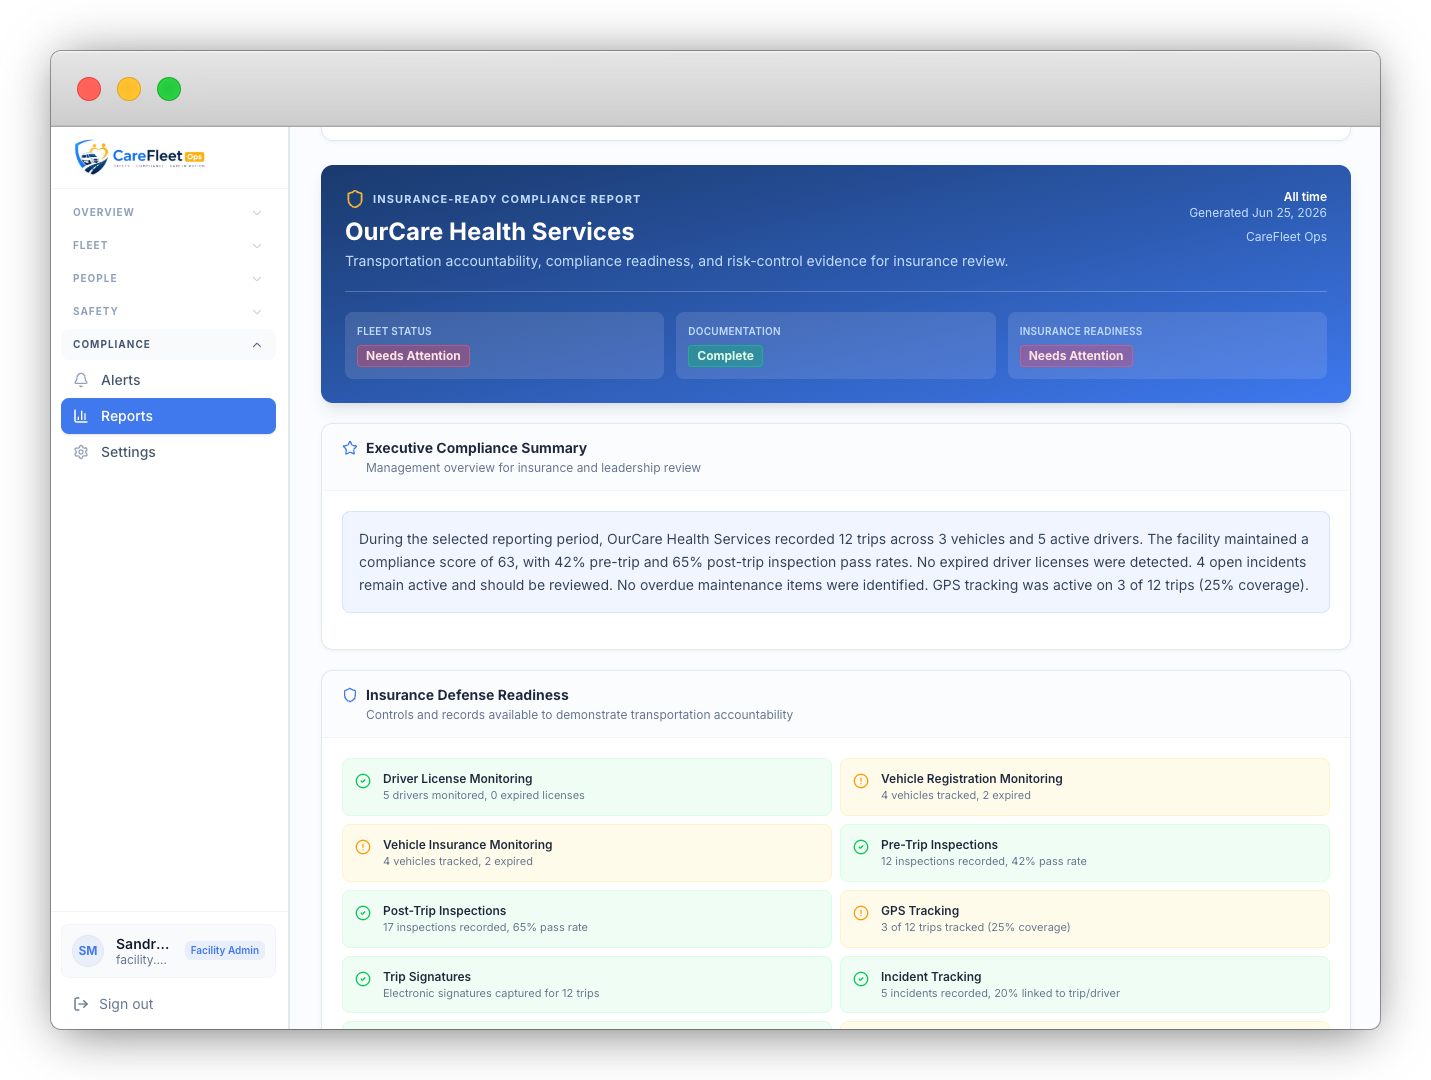The width and height of the screenshot is (1431, 1080).
Task: Click the SM user avatar
Action: click(x=88, y=951)
